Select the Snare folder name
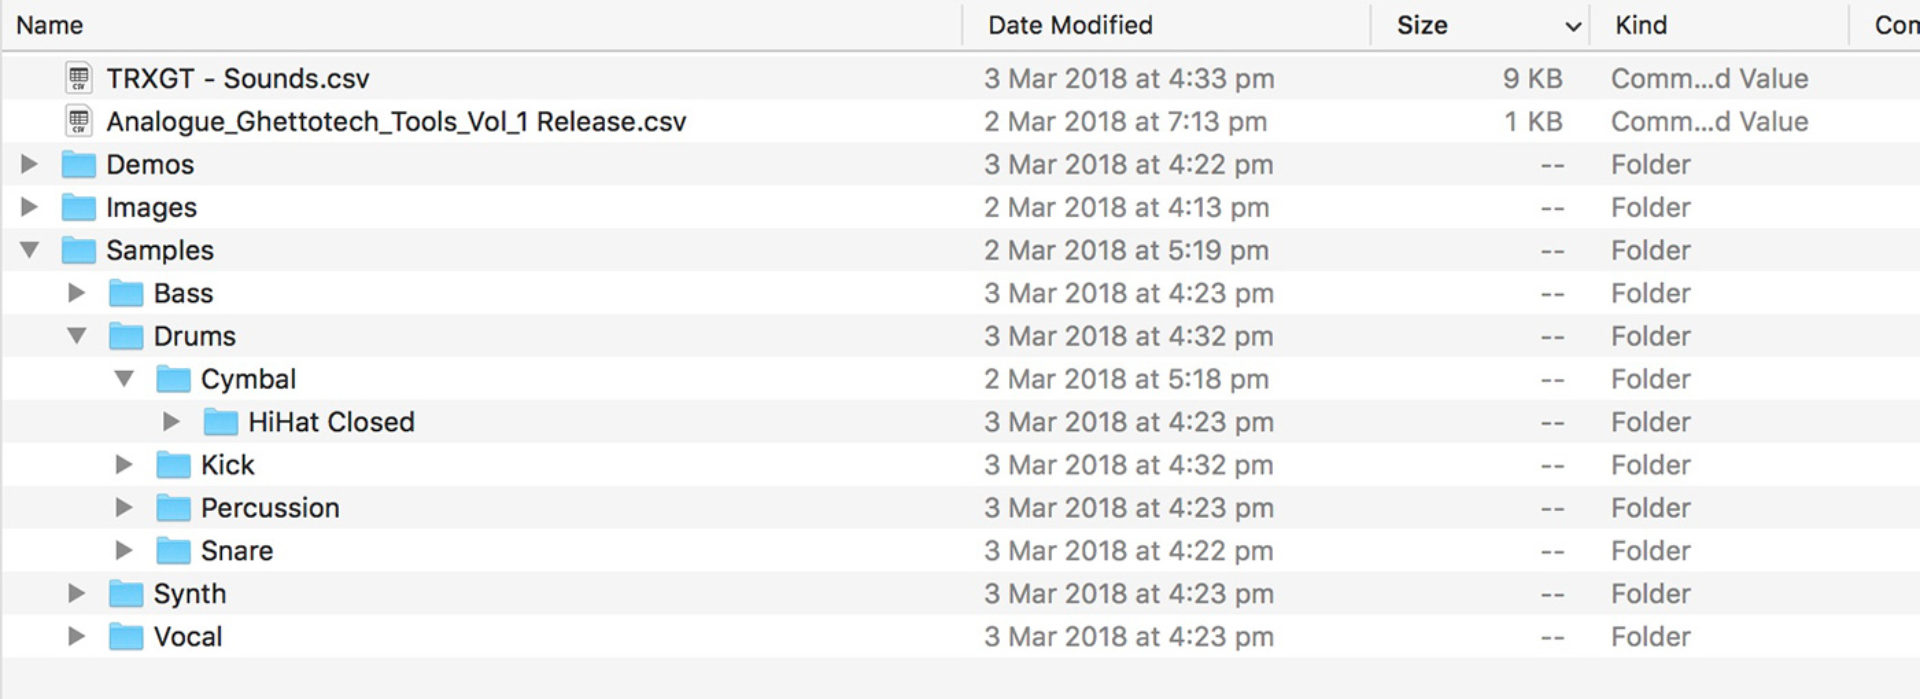This screenshot has width=1920, height=699. (237, 551)
